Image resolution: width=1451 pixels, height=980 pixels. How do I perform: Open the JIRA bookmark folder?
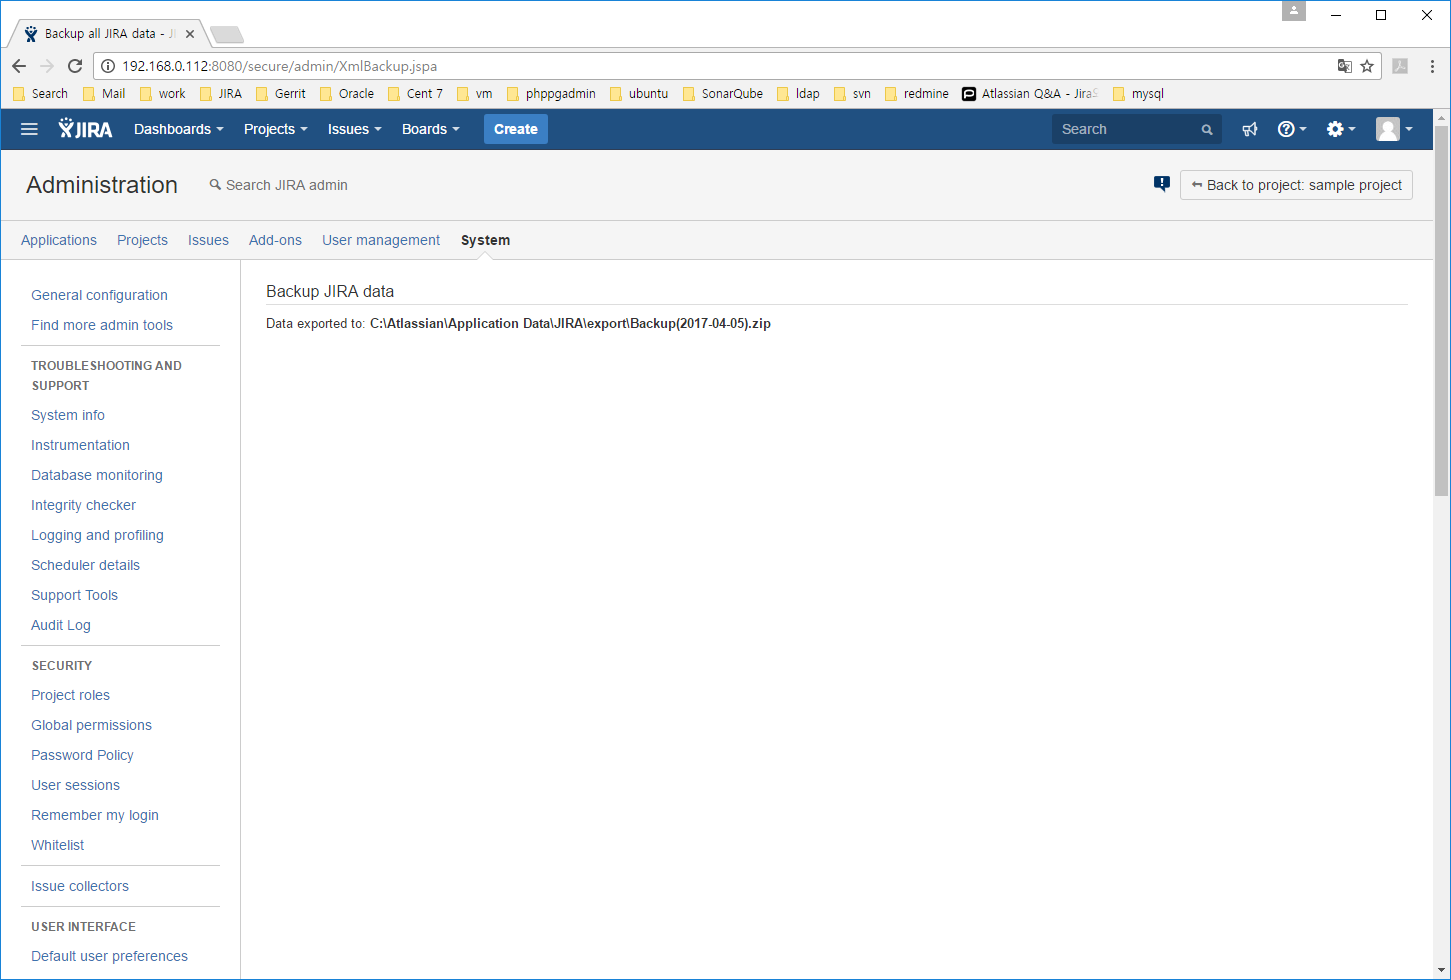(x=221, y=94)
